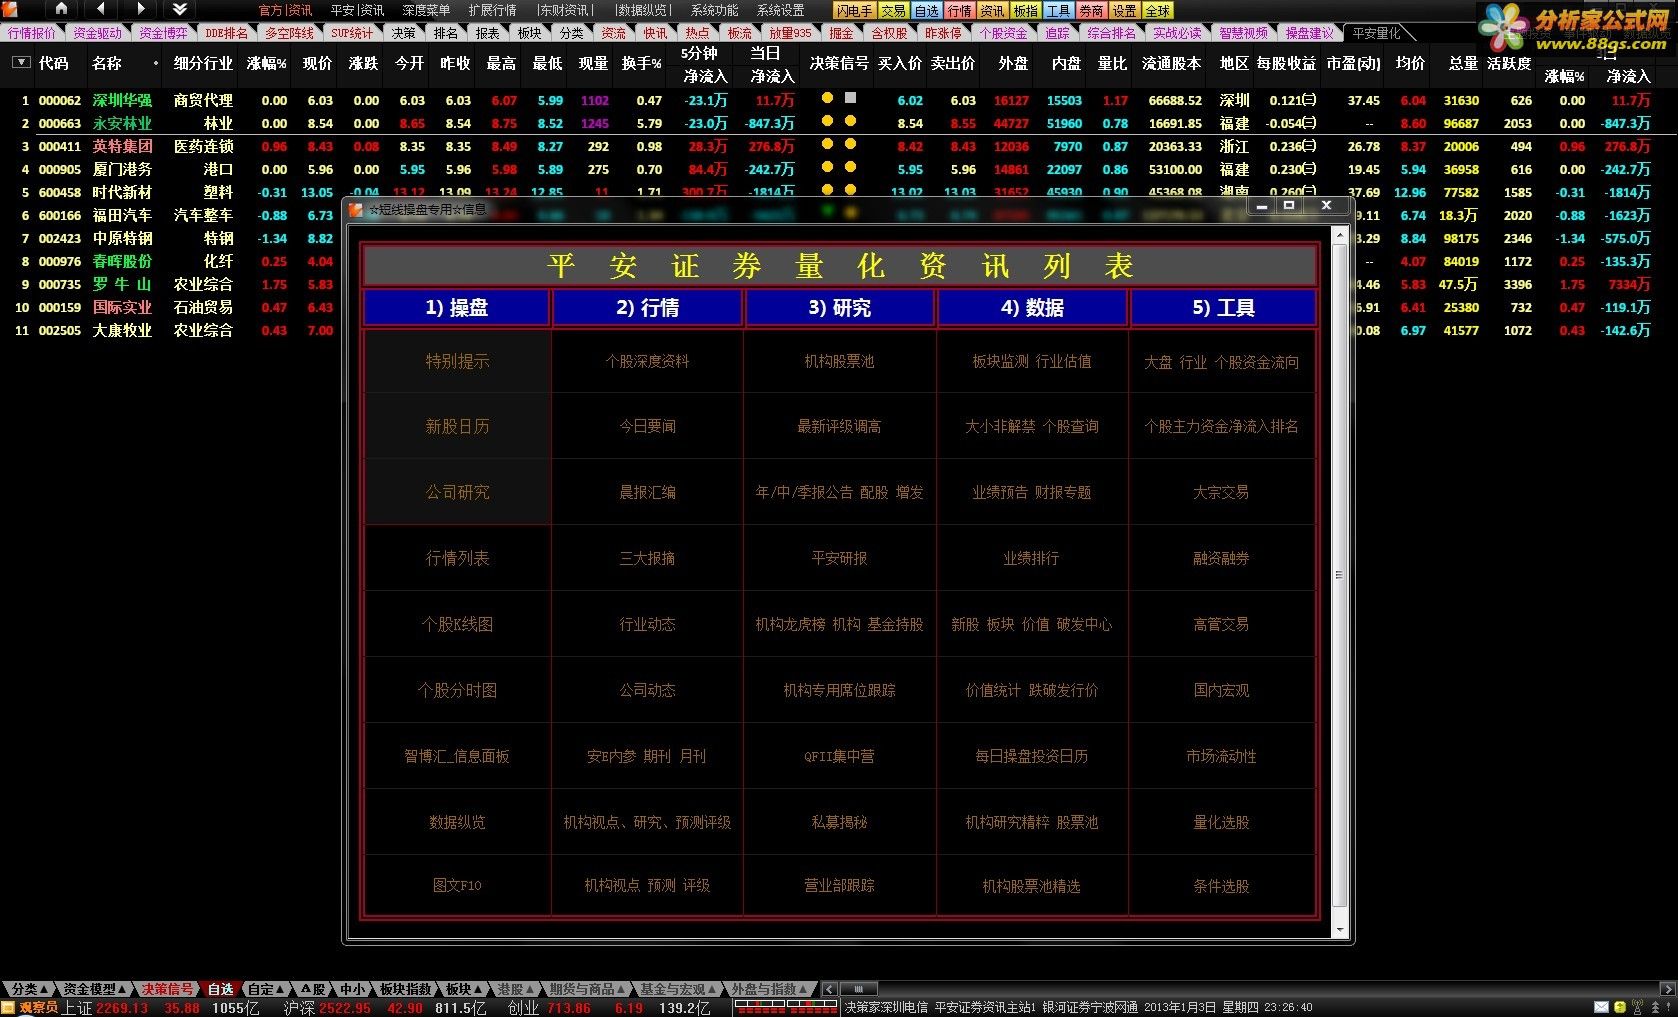This screenshot has height=1017, width=1678.
Task: Open the 融资融券 link
Action: point(1221,558)
